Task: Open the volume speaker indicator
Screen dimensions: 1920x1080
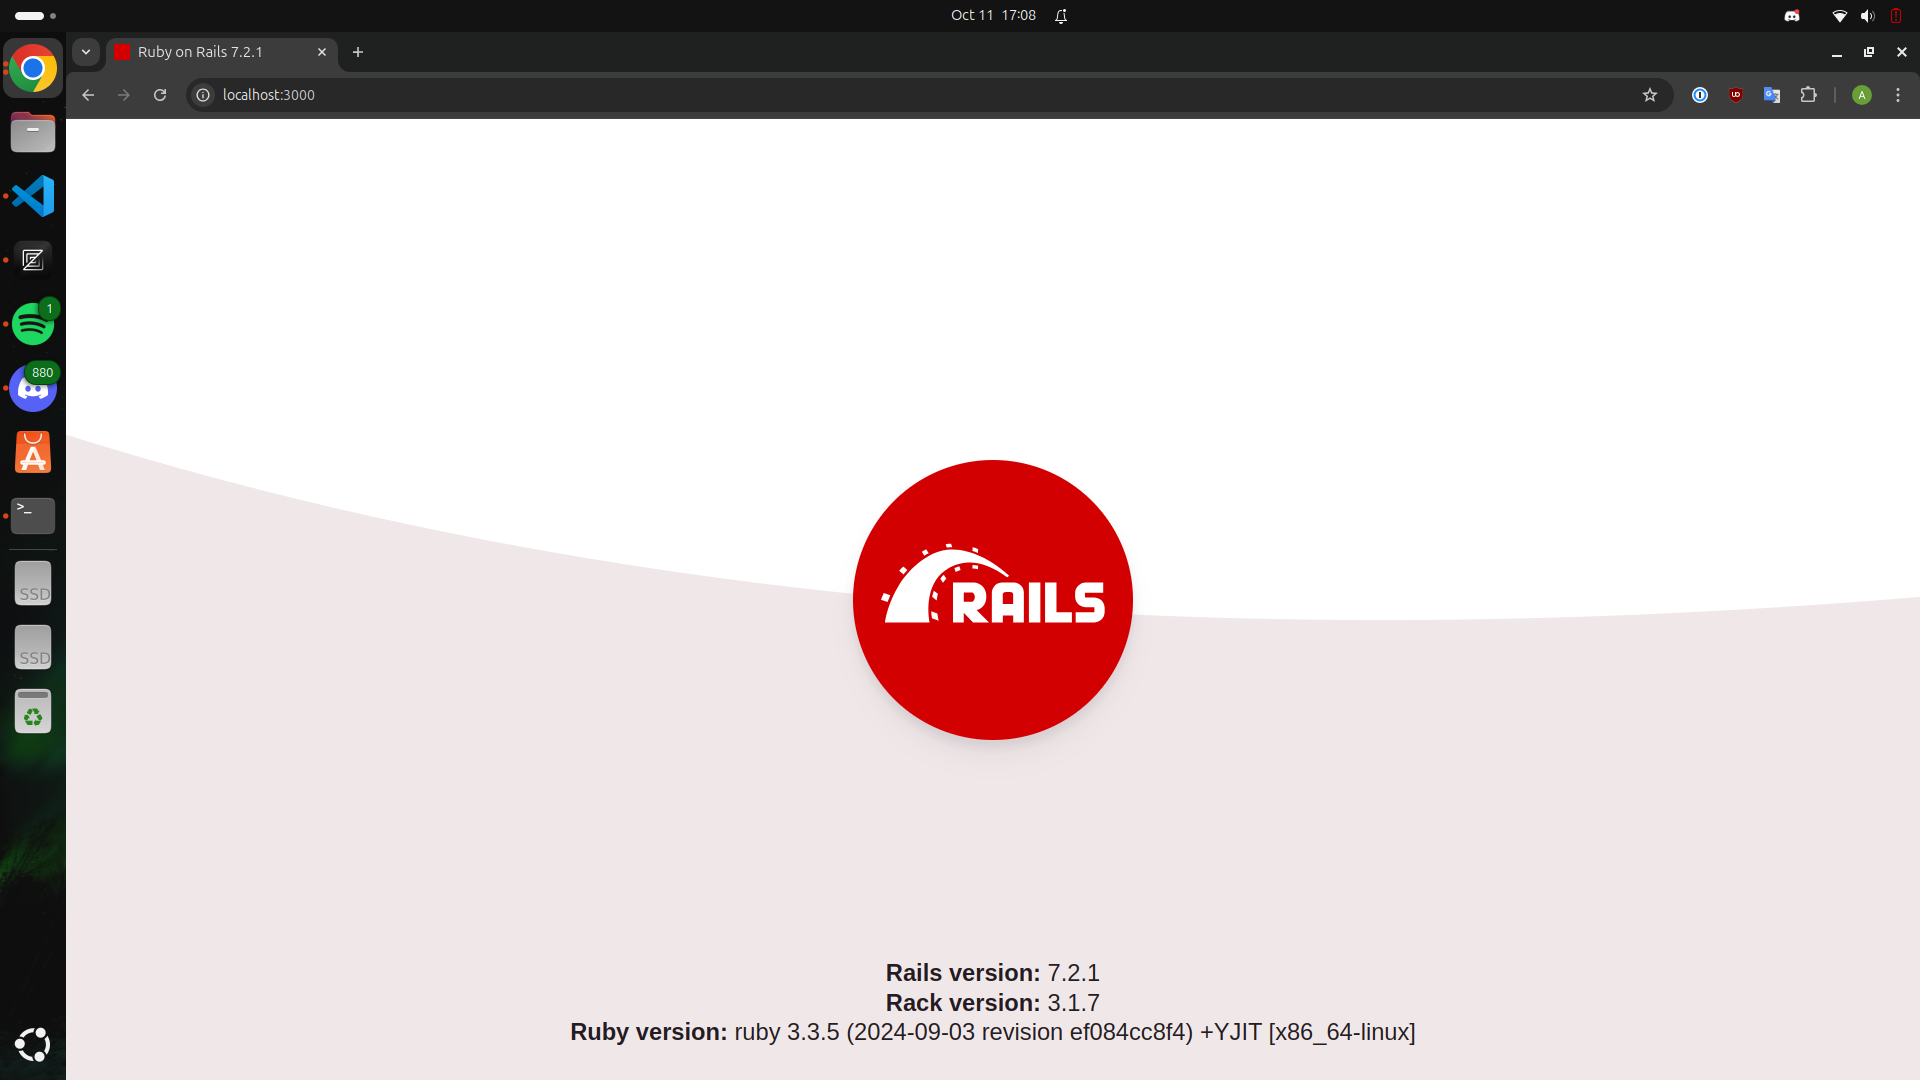Action: pyautogui.click(x=1867, y=16)
